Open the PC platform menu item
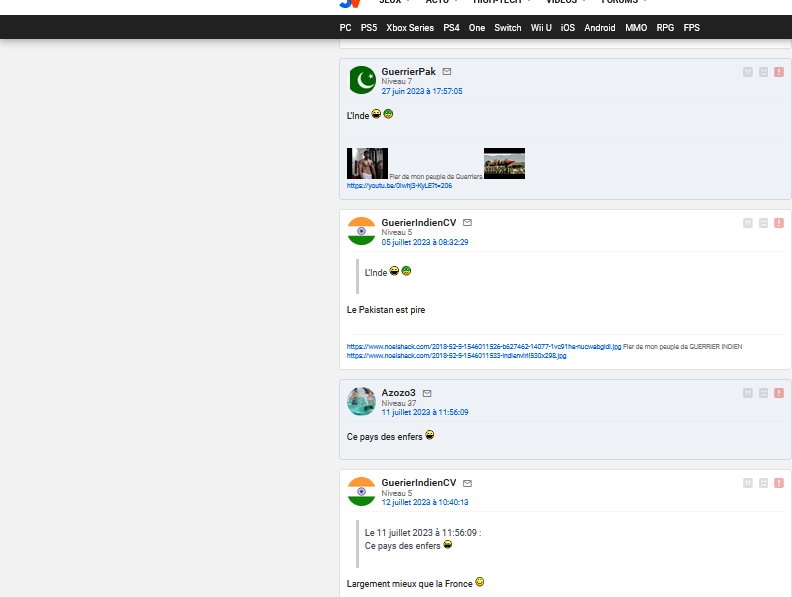The width and height of the screenshot is (792, 597). [x=345, y=28]
